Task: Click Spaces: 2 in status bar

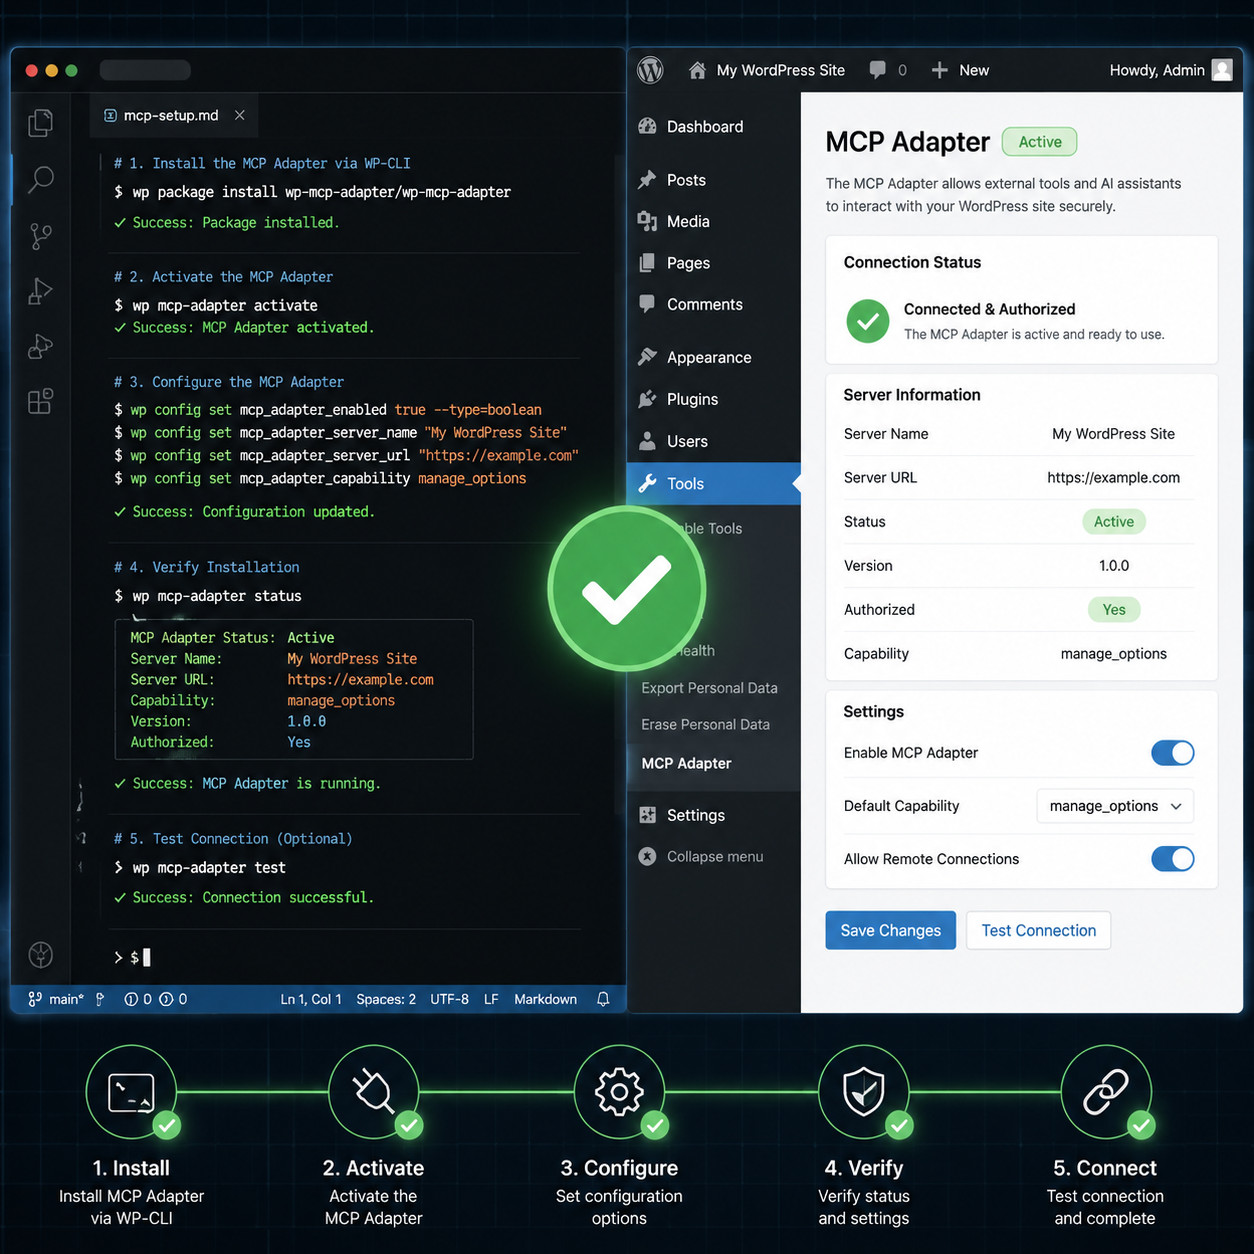Action: [x=386, y=999]
